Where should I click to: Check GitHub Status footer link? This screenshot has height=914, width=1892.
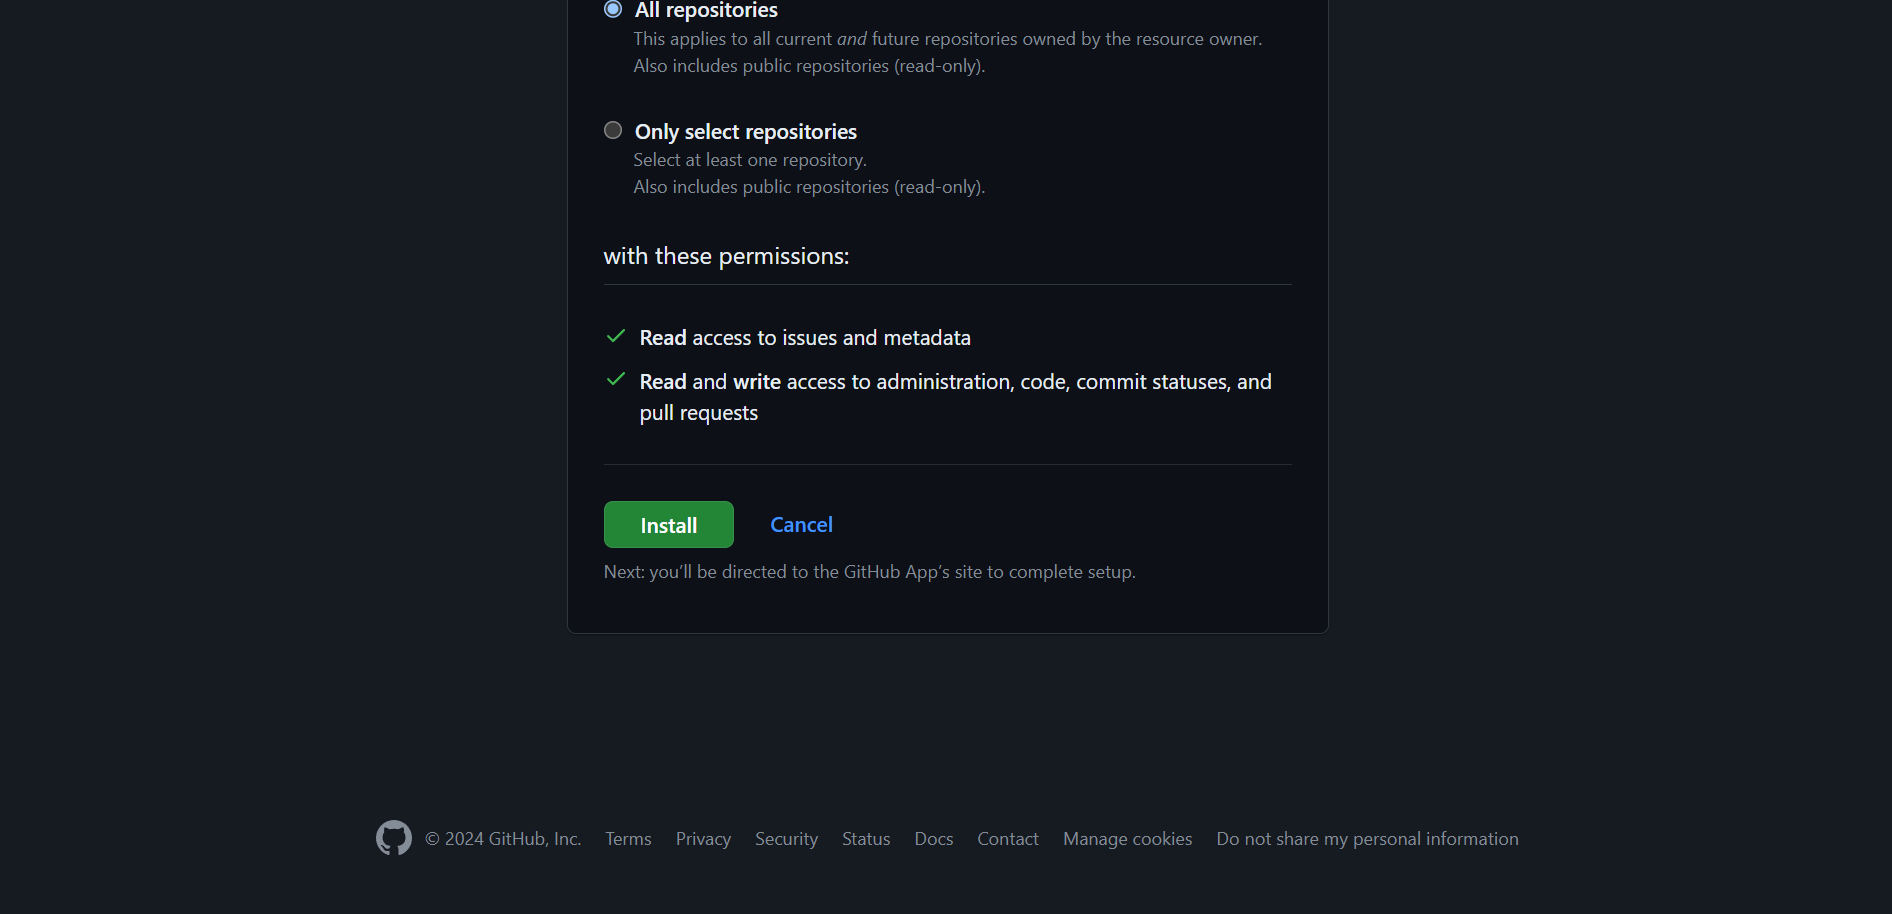(x=866, y=838)
